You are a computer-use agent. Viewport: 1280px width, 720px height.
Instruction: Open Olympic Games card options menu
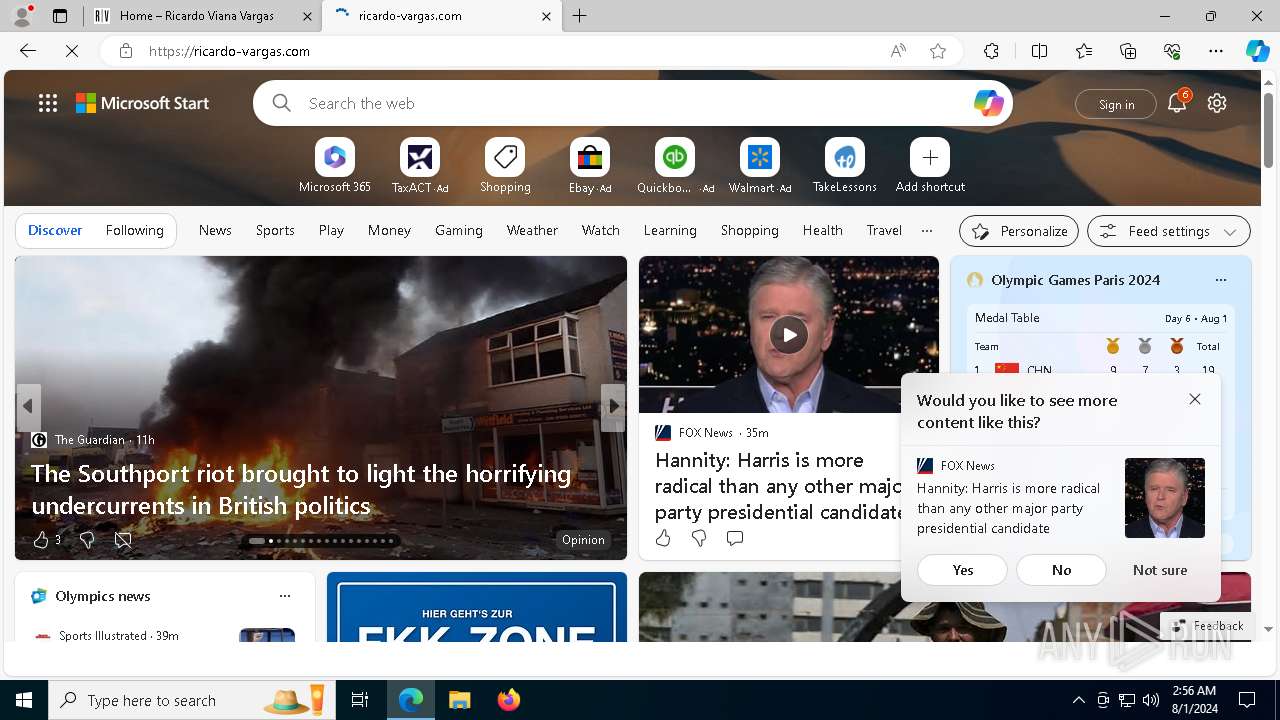(1220, 280)
